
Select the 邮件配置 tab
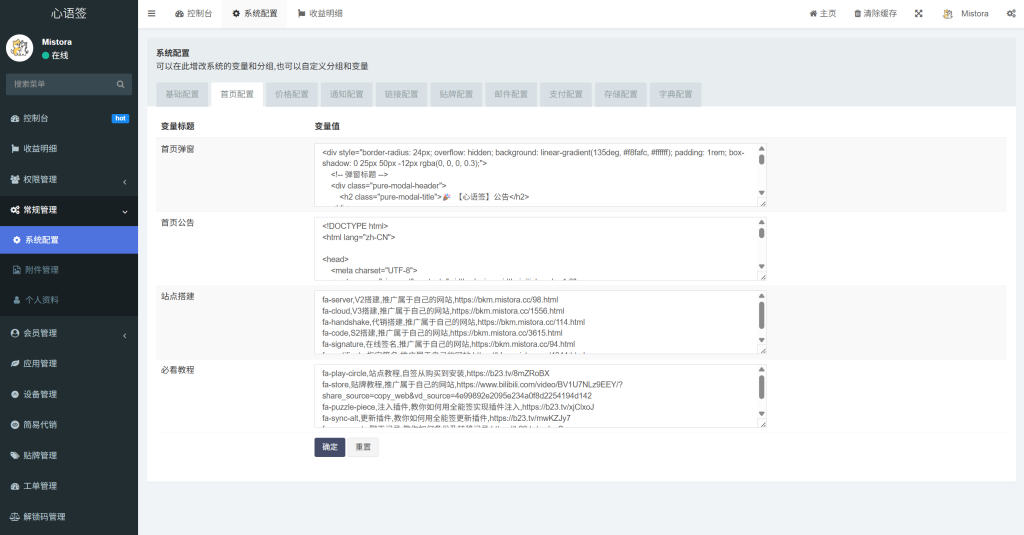click(x=511, y=94)
